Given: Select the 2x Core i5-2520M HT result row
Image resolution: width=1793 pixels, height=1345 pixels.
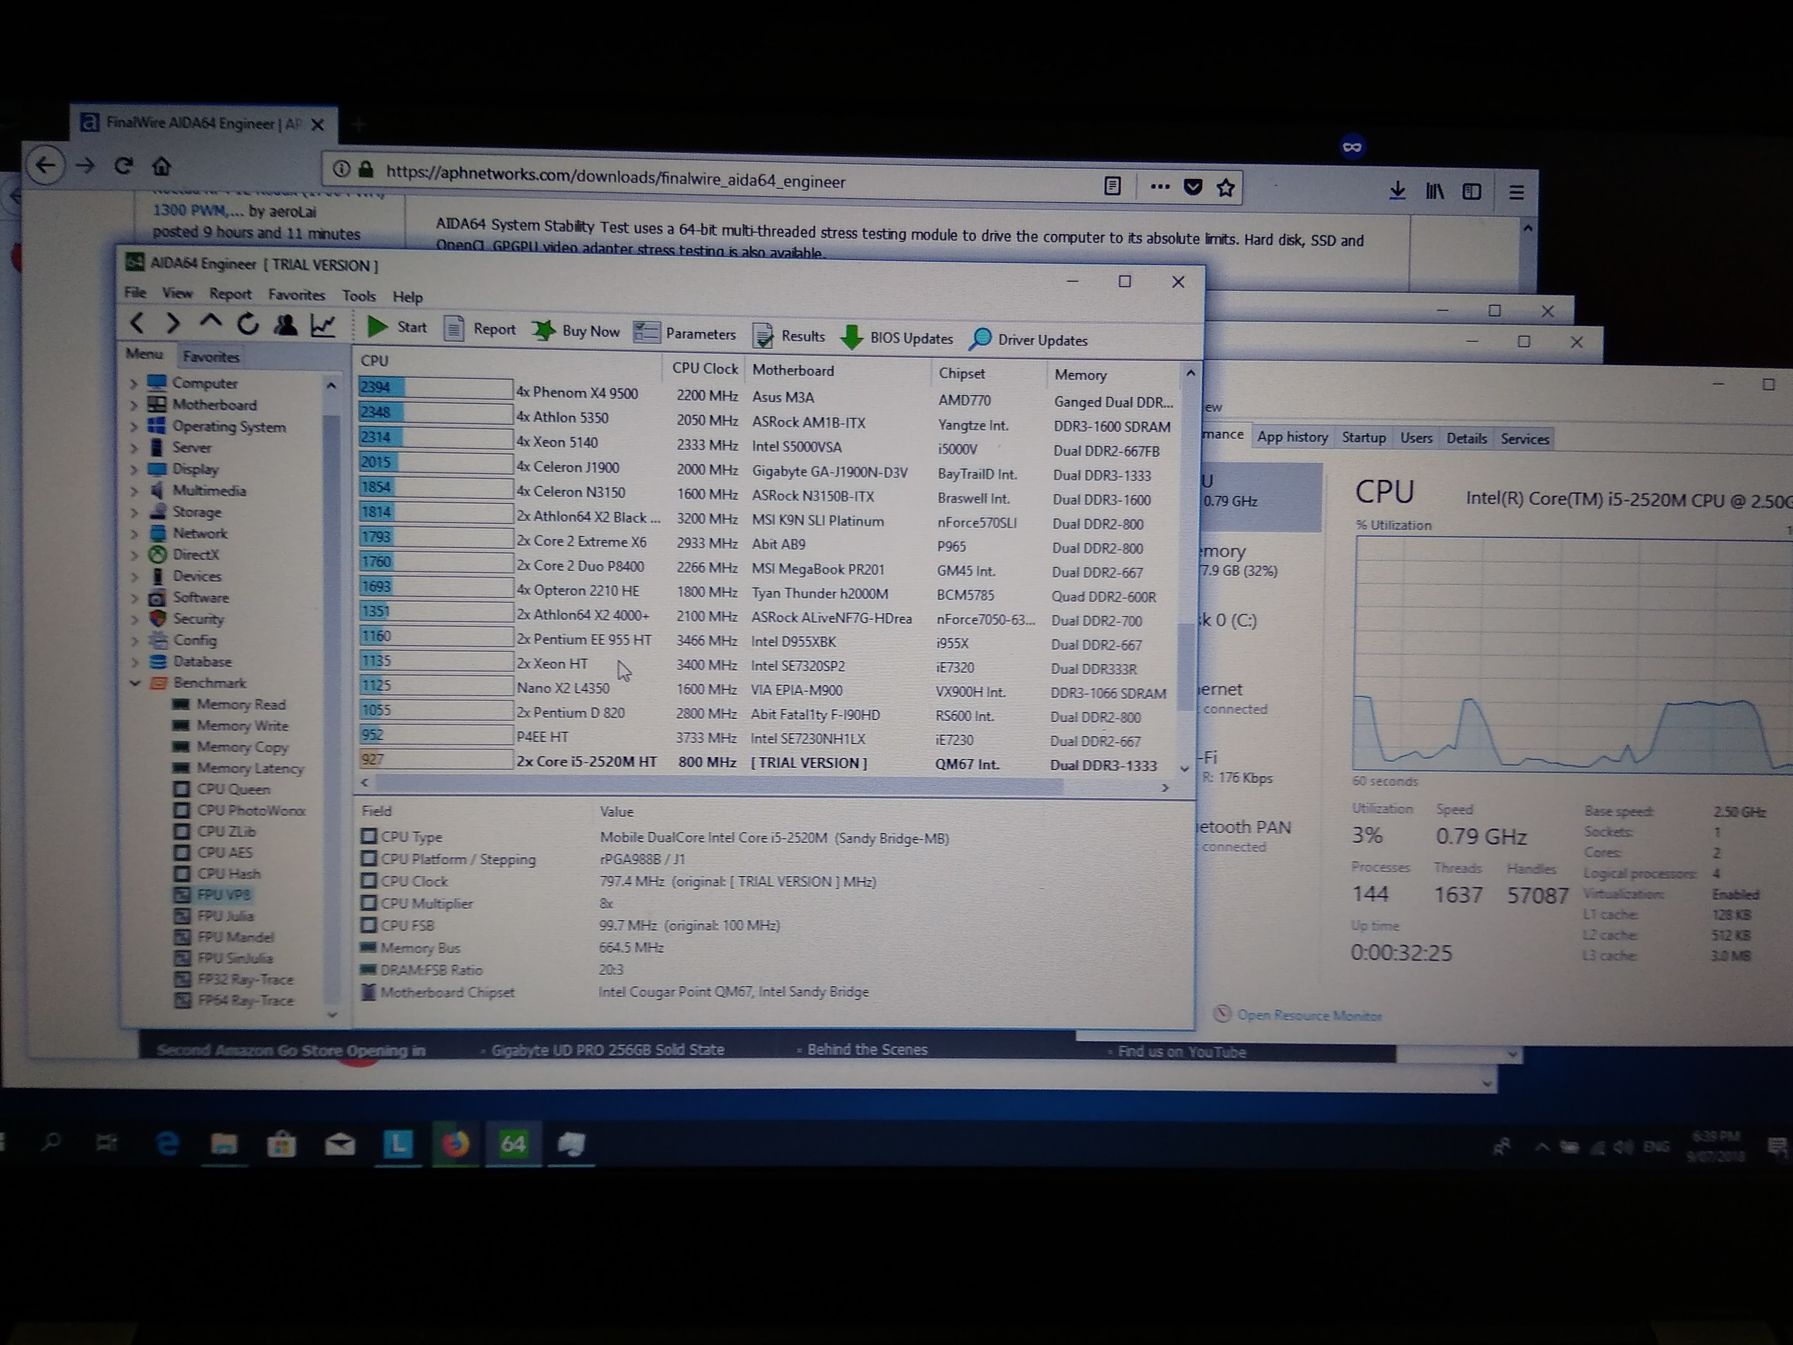Looking at the screenshot, I should pyautogui.click(x=766, y=762).
